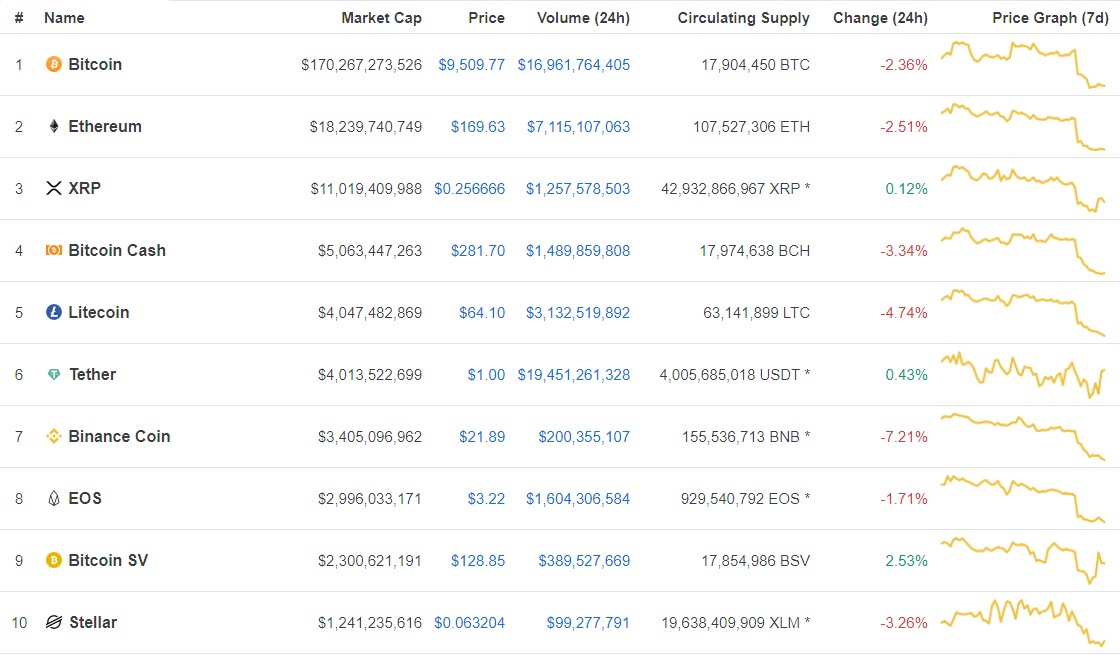Open the Bitcoin name link
The height and width of the screenshot is (655, 1120).
(95, 64)
